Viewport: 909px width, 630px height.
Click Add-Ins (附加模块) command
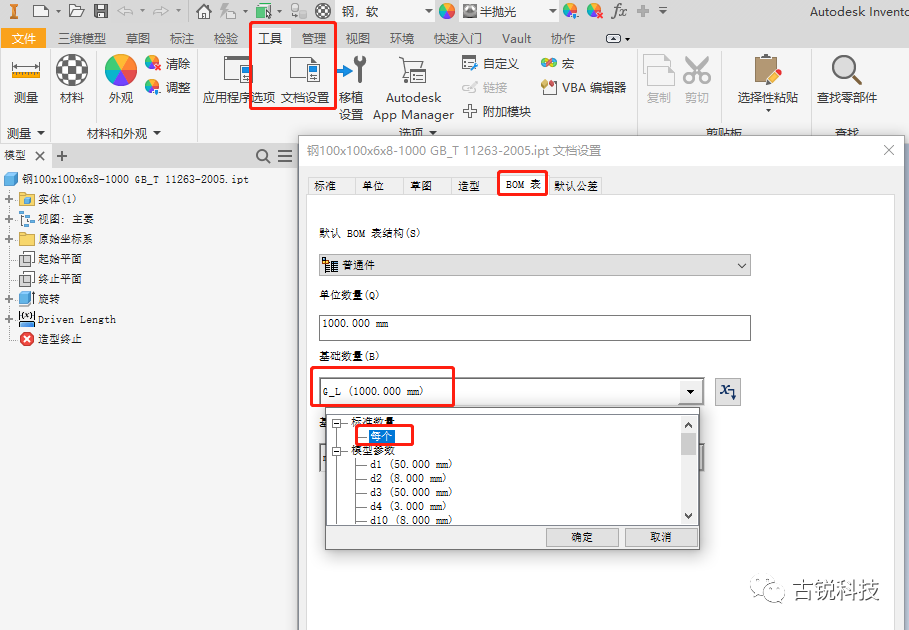point(497,111)
